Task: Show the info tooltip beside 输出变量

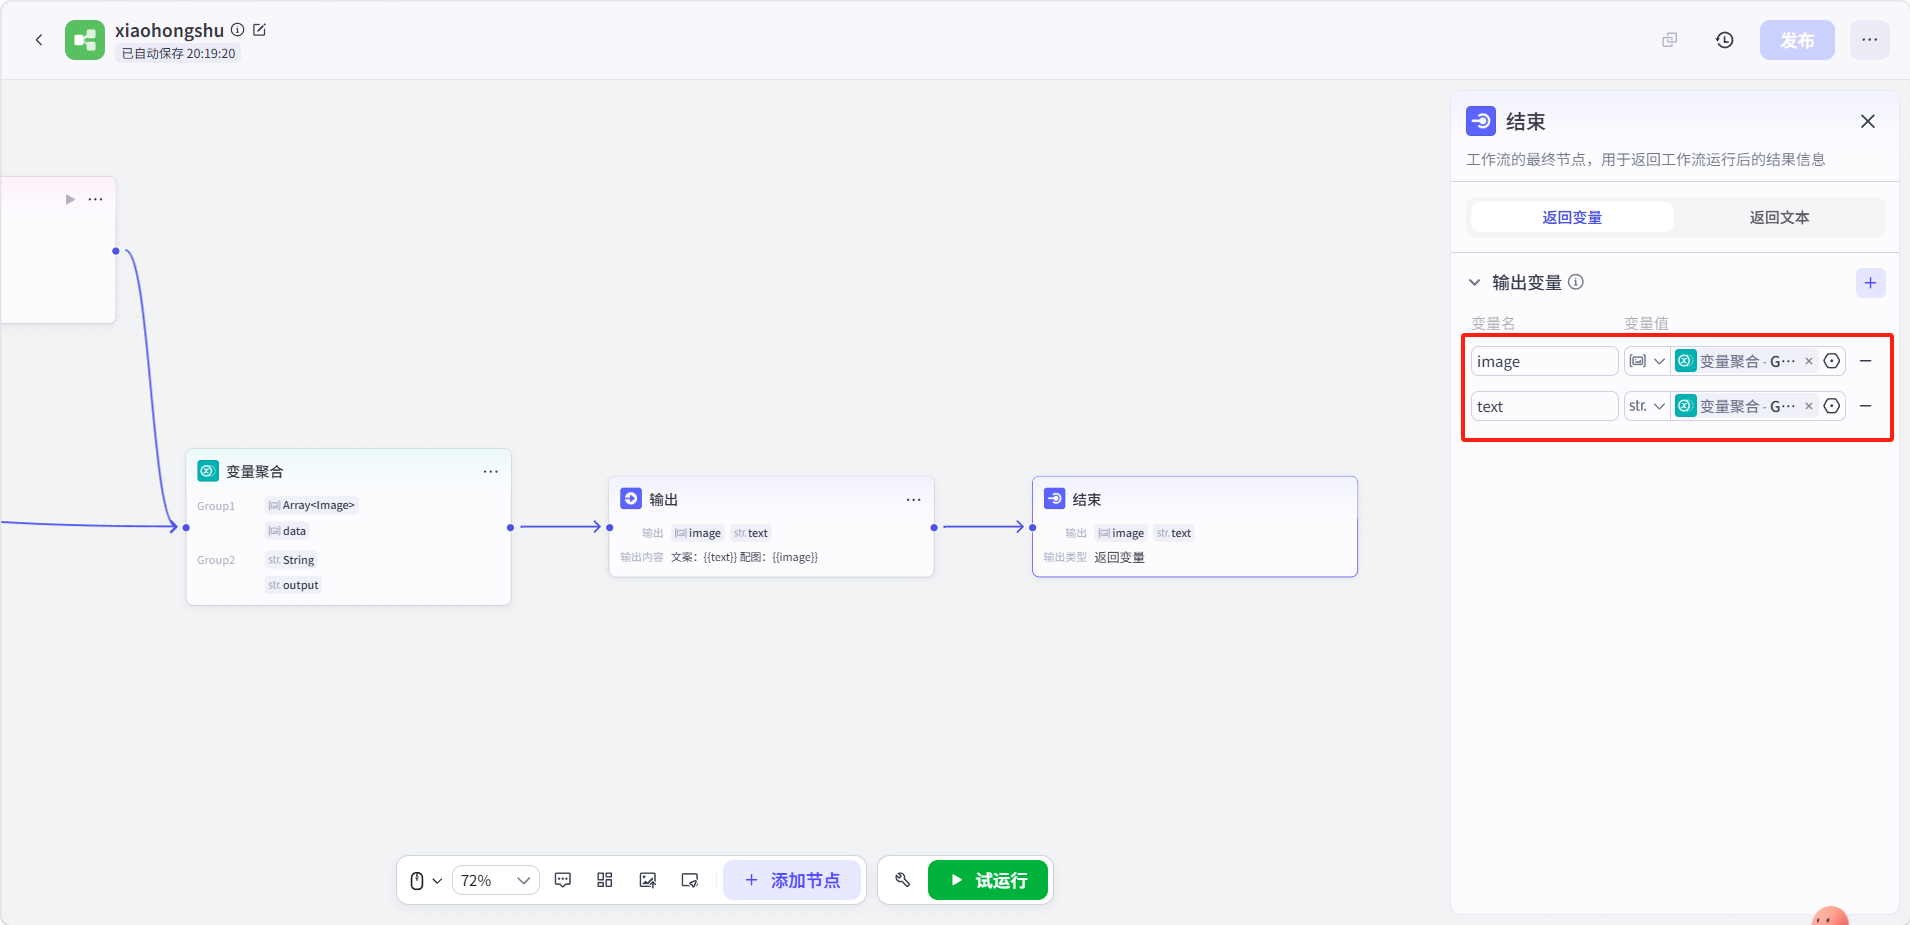Action: tap(1576, 282)
